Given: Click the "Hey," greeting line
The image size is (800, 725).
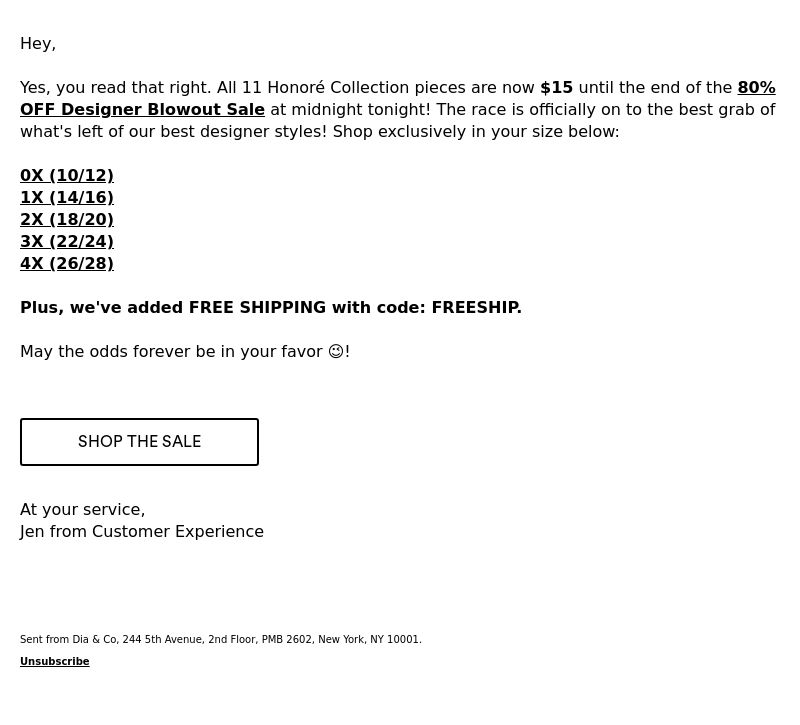Looking at the screenshot, I should (38, 44).
